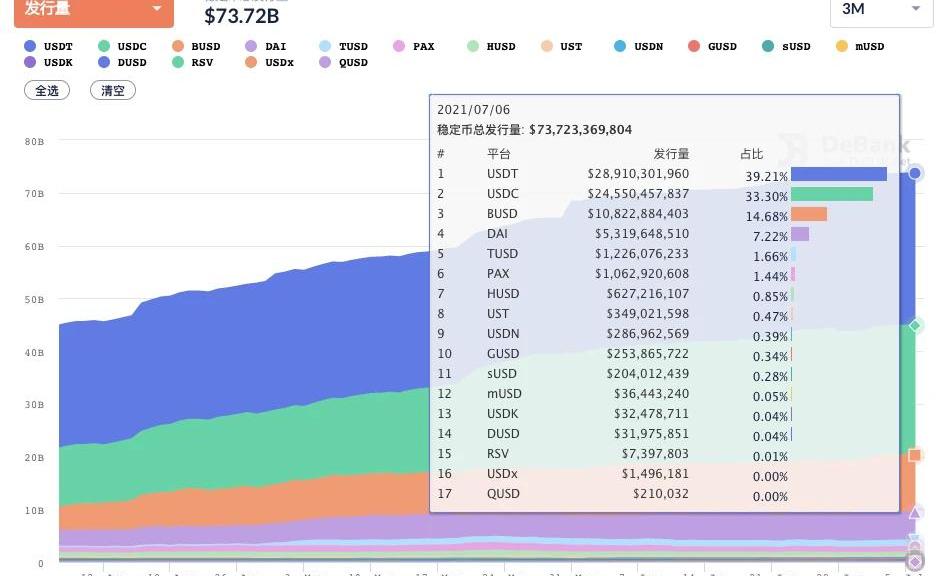The image size is (946, 576).
Task: Click the tooltip date 2021/07/06
Action: [x=474, y=110]
